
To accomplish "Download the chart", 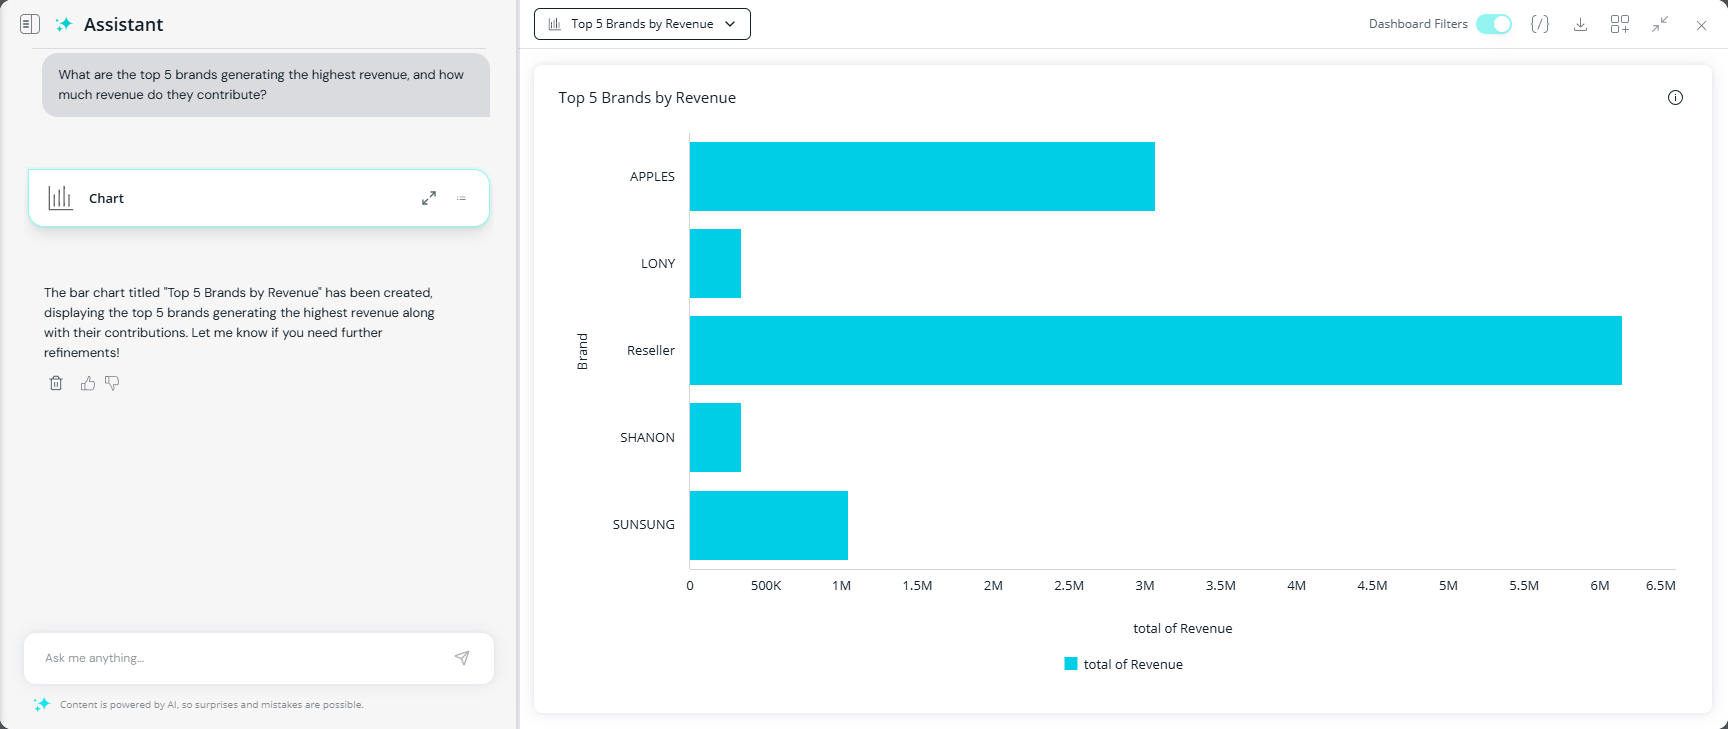I will pyautogui.click(x=1580, y=24).
